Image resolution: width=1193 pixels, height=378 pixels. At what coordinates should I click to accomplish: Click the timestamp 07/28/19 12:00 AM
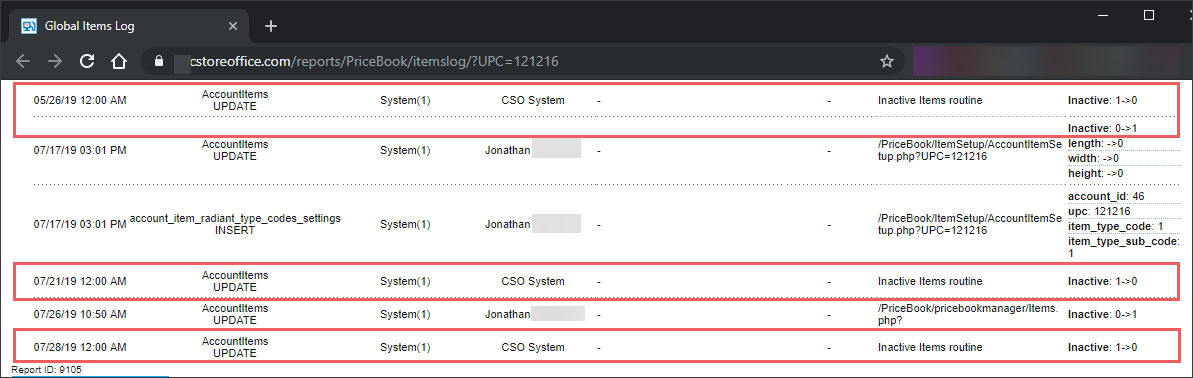(x=81, y=348)
